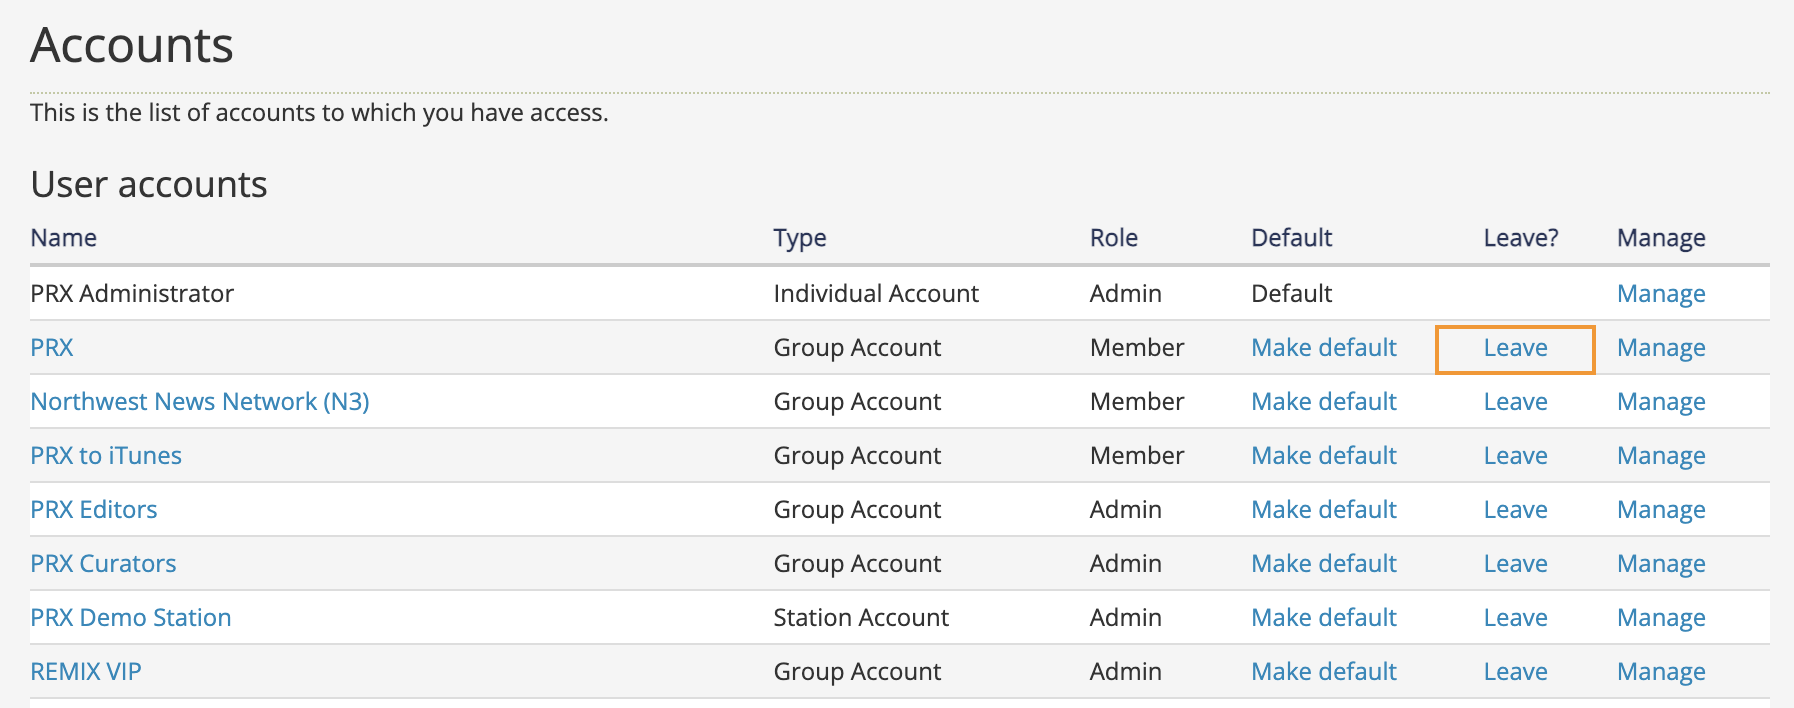Make PRX Curators the default account
1794x708 pixels.
[1324, 563]
